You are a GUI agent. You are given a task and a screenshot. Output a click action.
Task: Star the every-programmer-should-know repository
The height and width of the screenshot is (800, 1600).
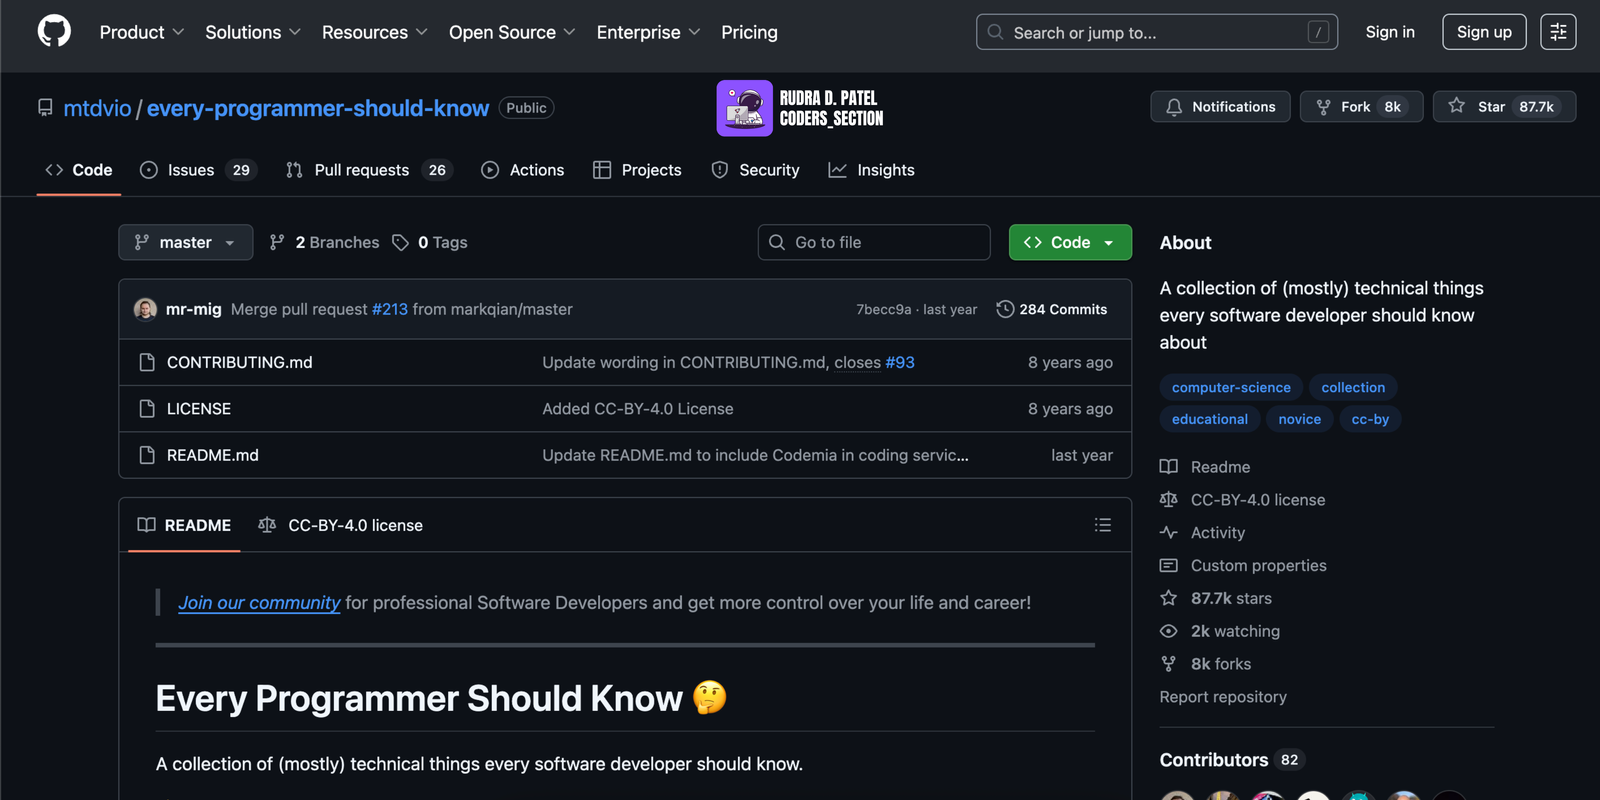click(1503, 107)
